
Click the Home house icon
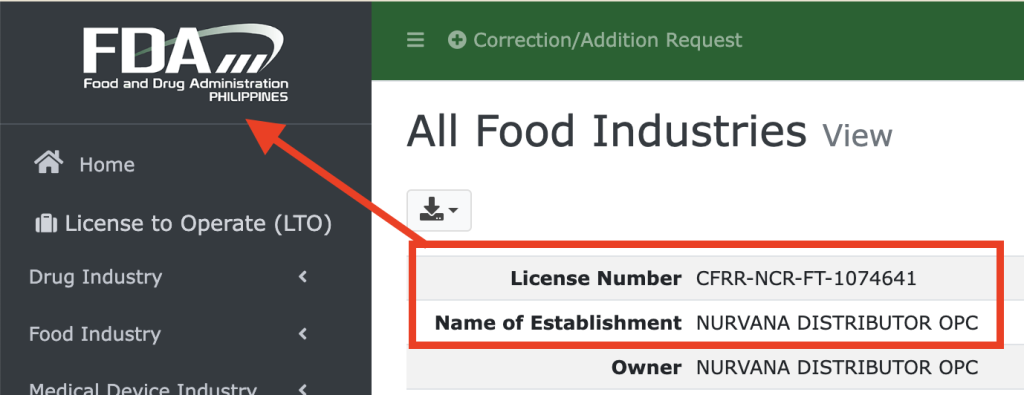pos(49,162)
